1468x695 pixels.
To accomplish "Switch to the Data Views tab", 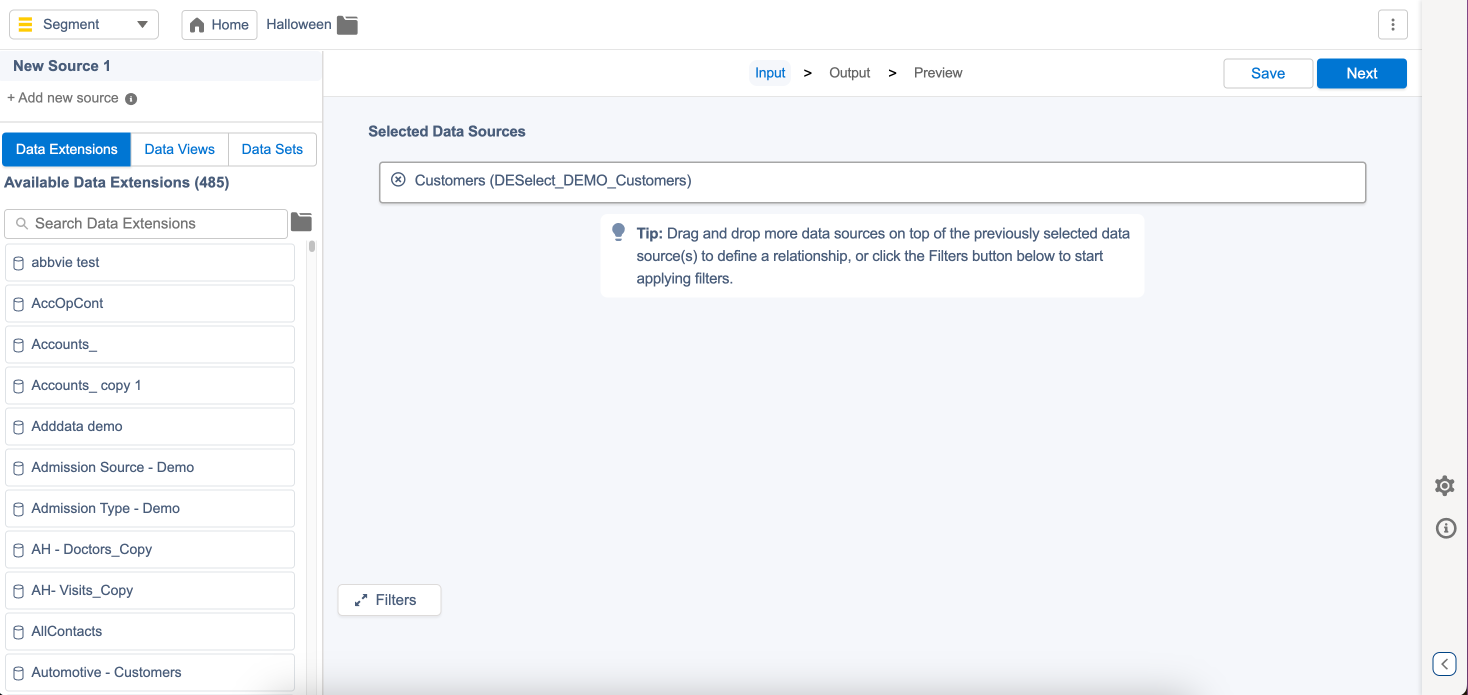I will pyautogui.click(x=179, y=149).
